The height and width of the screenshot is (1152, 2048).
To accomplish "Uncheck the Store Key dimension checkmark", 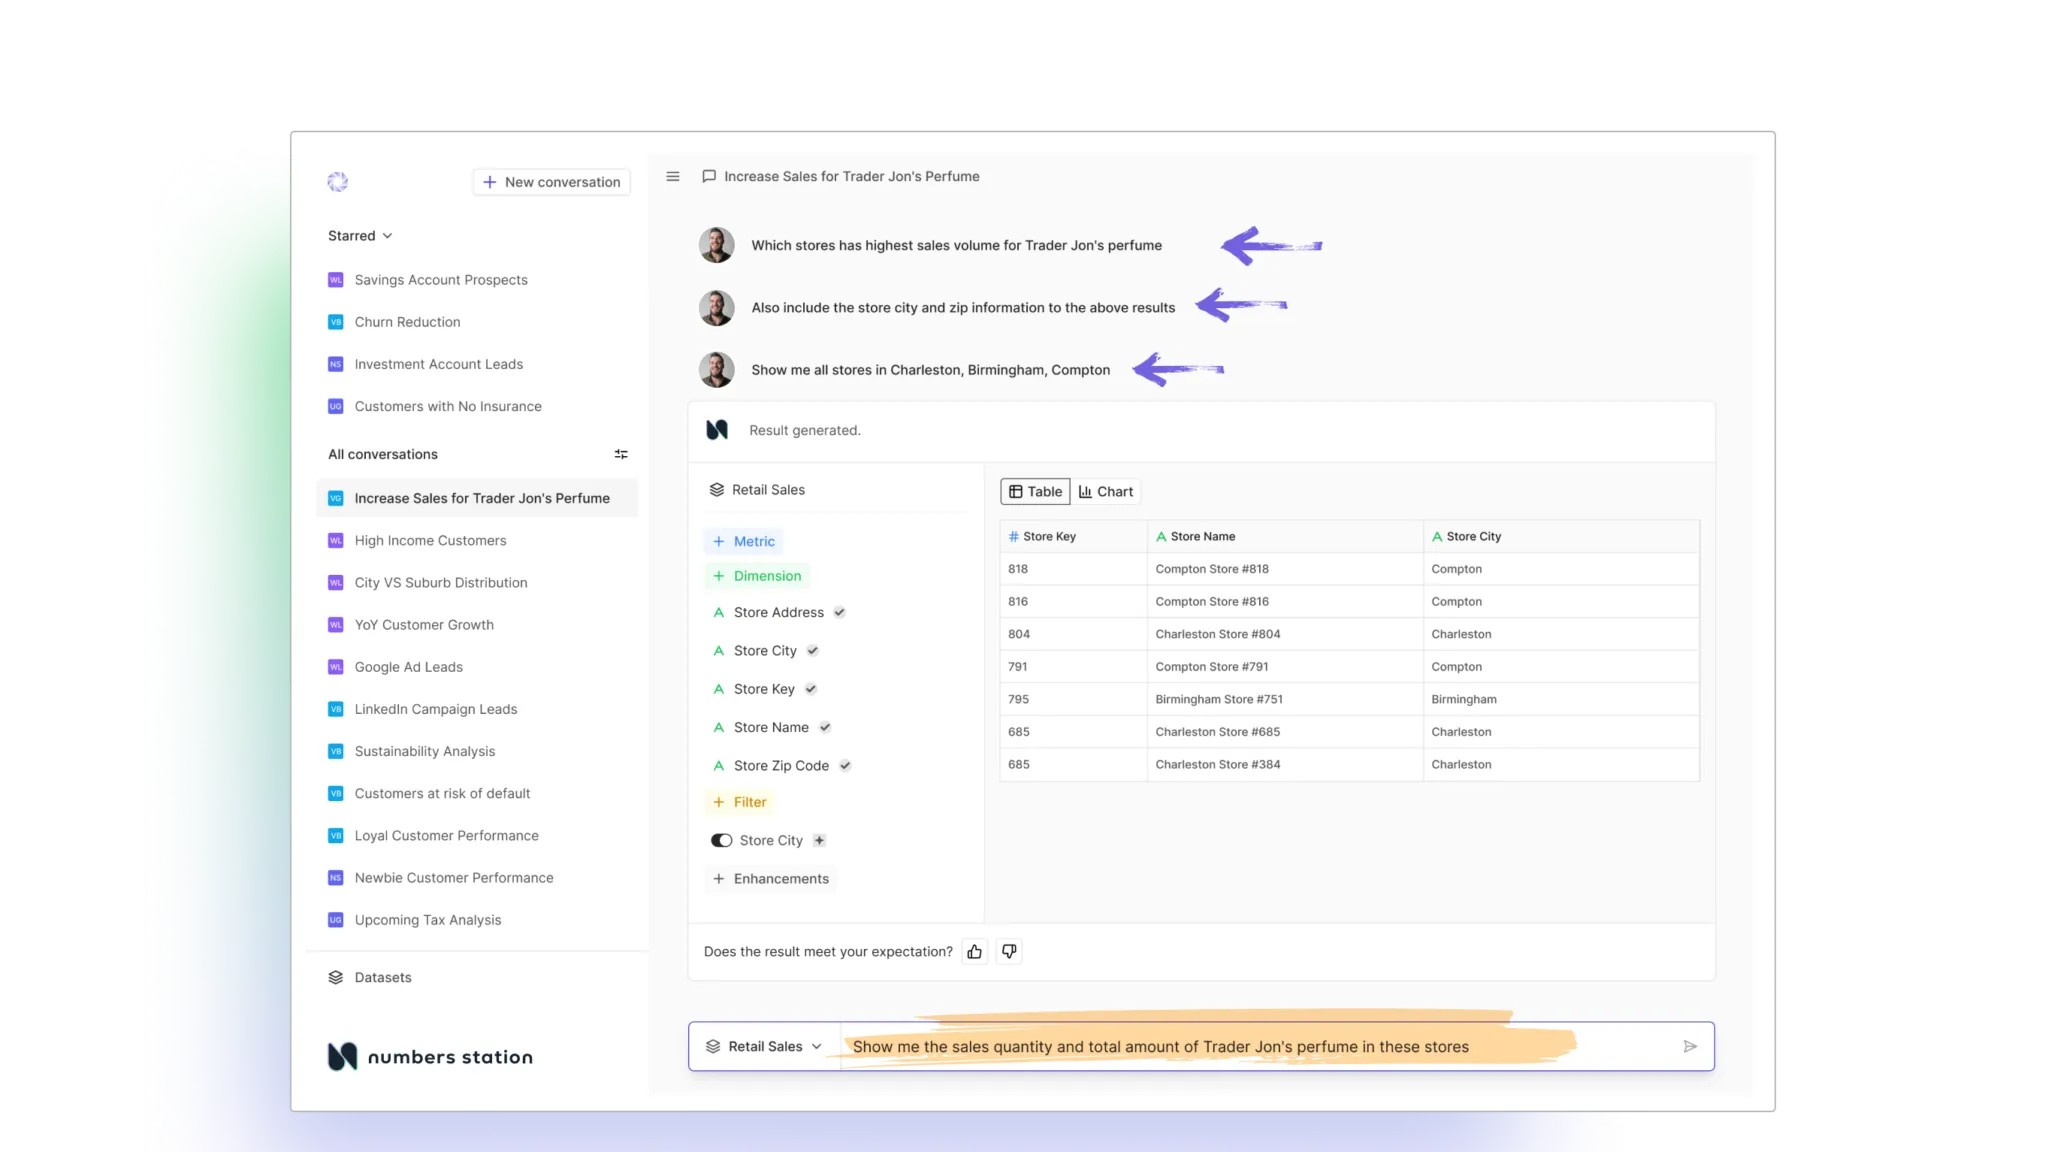I will point(810,689).
